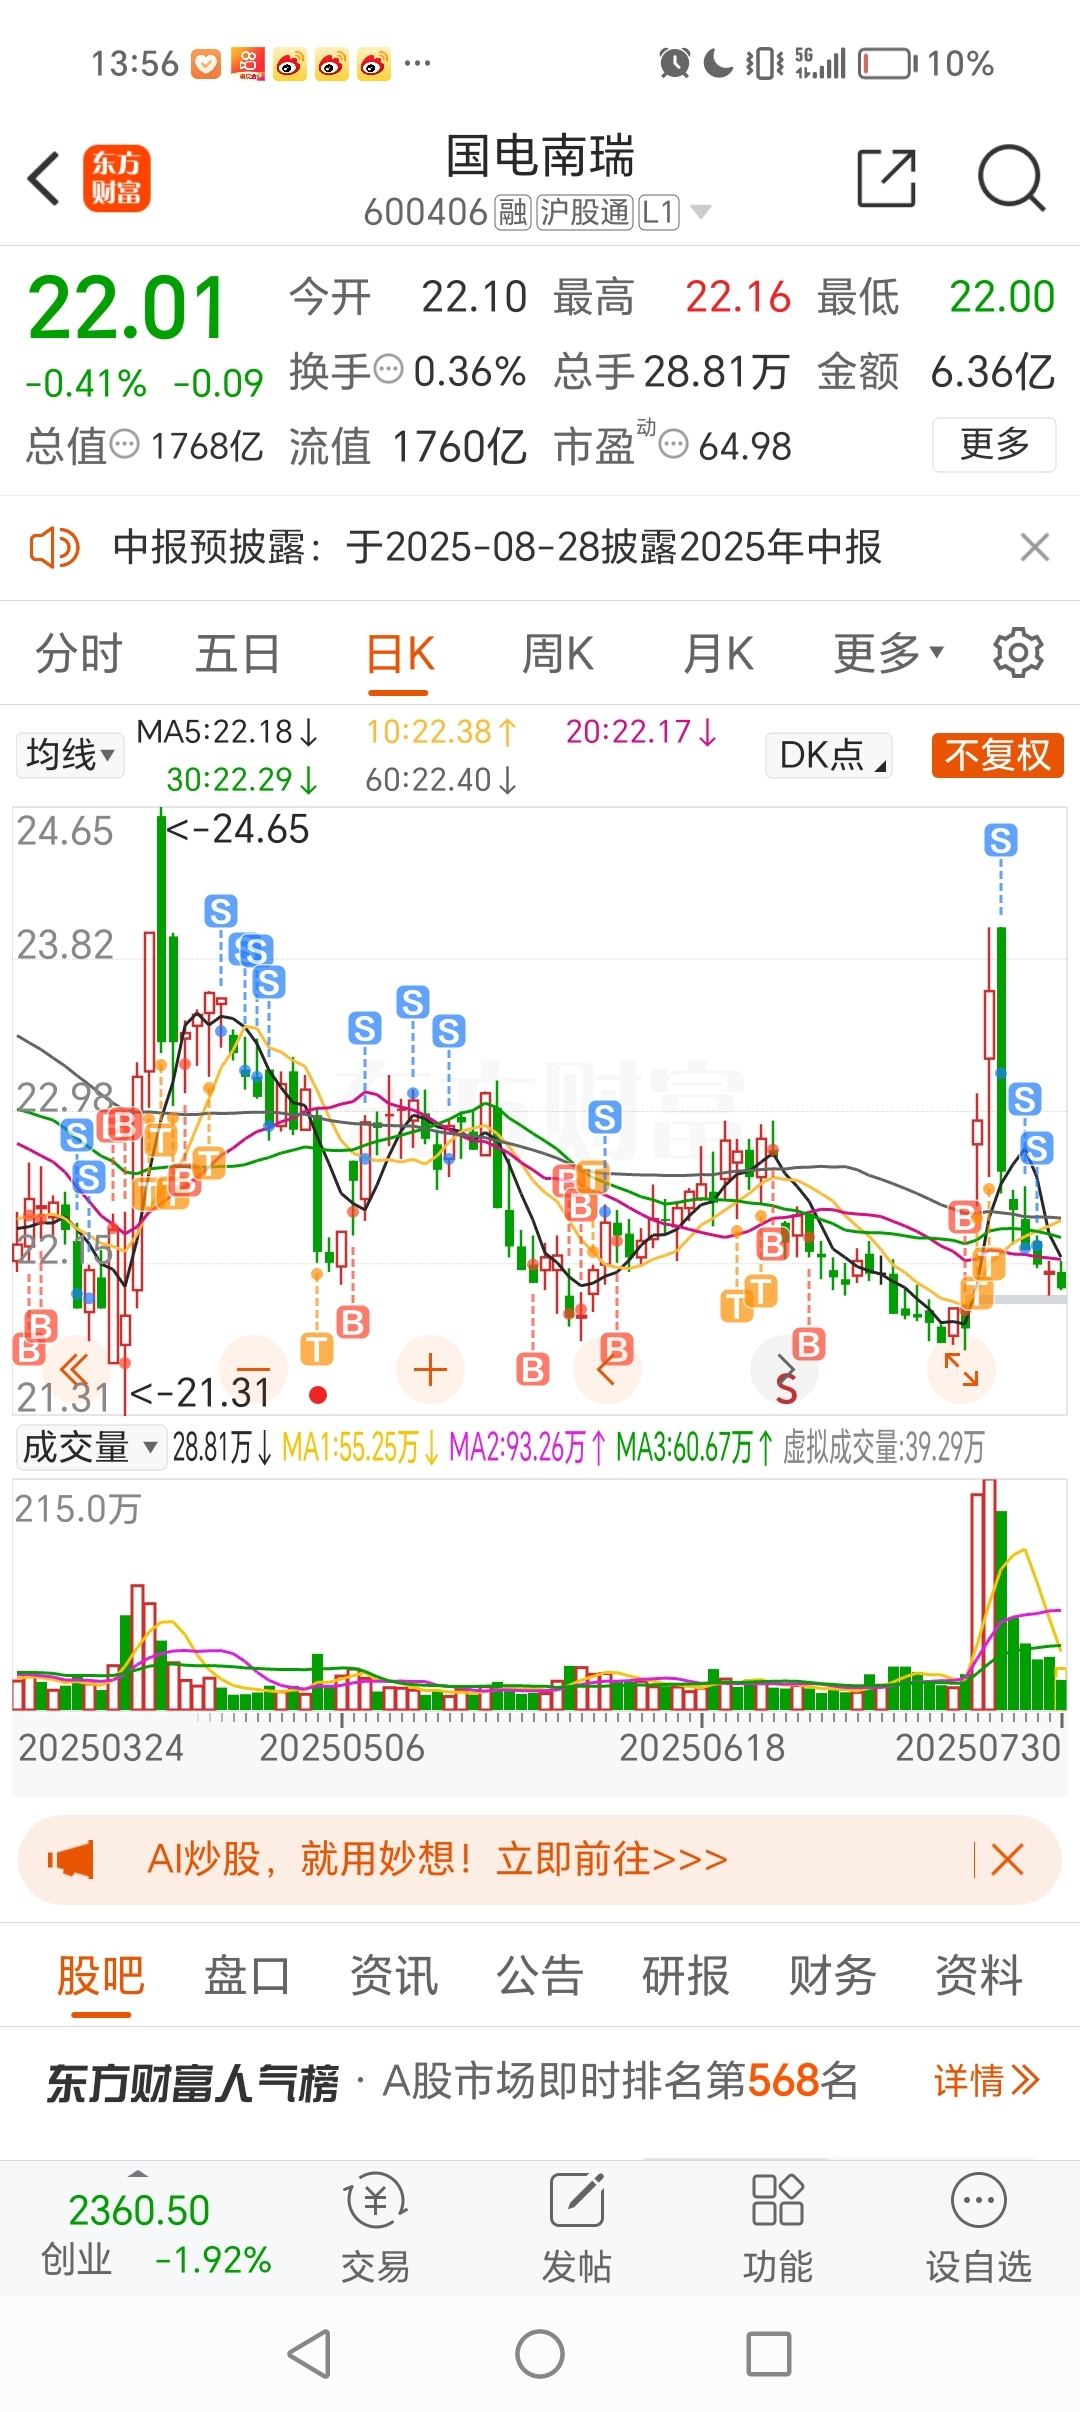Tap the volume bar chart area
Viewport: 1080px width, 2412px height.
point(540,1595)
